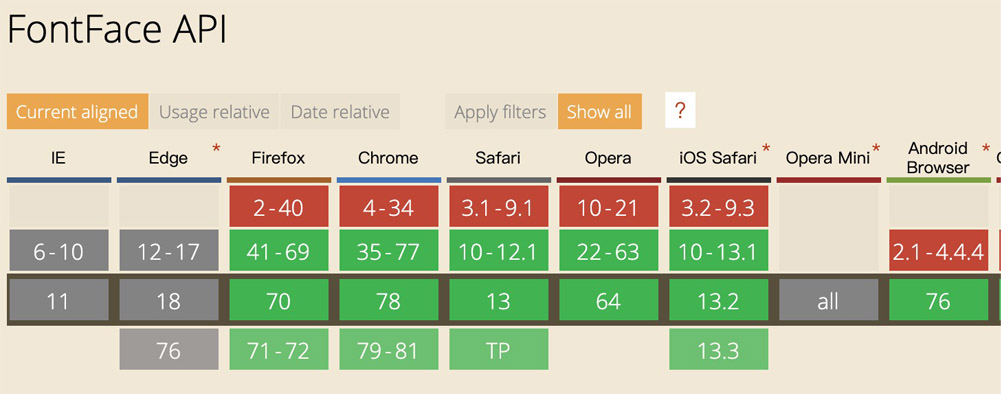Viewport: 1001px width, 394px height.
Task: Select iOS Safari 10-13.1 cell
Action: point(718,251)
